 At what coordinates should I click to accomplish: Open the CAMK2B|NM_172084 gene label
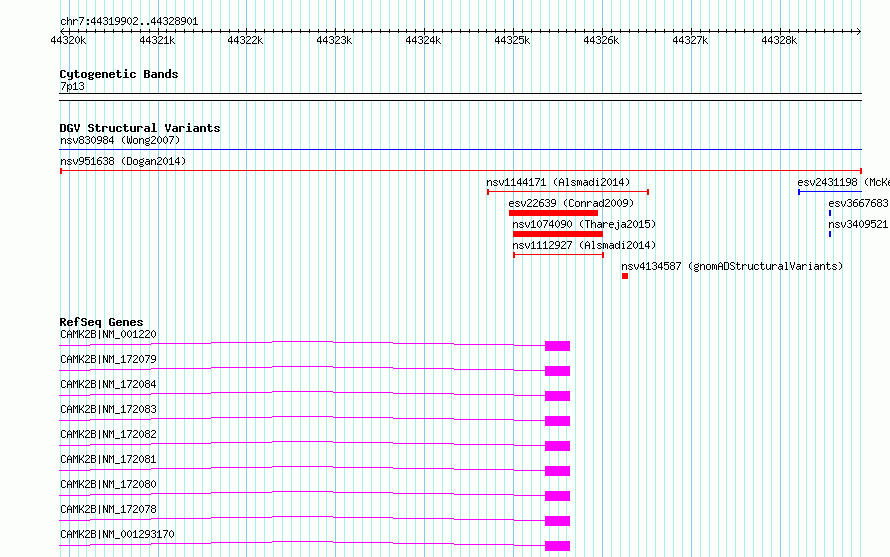click(x=108, y=384)
